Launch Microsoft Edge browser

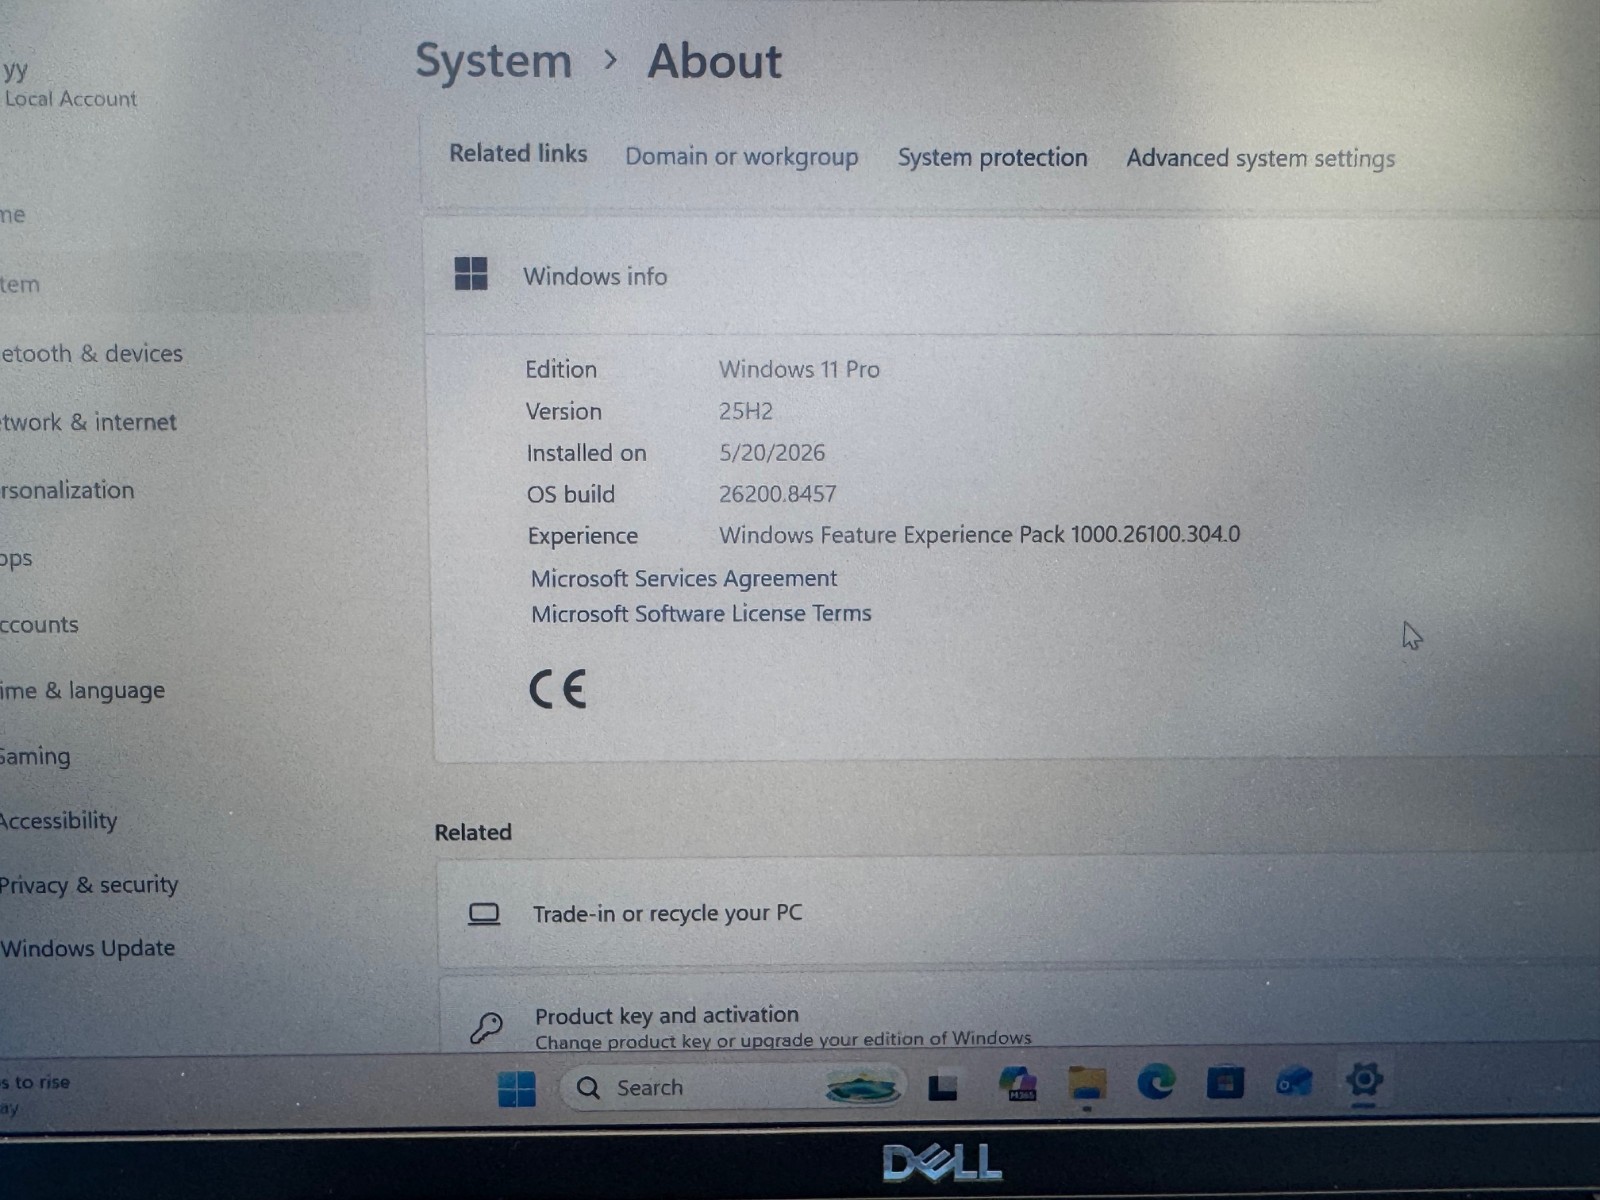pyautogui.click(x=1155, y=1082)
